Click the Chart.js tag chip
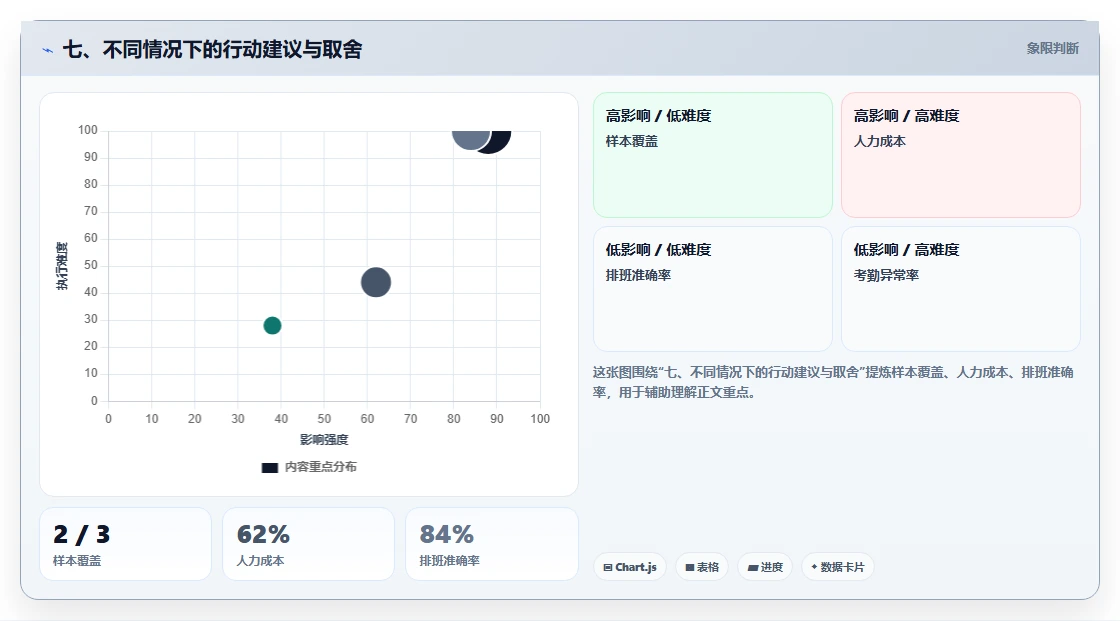 pyautogui.click(x=630, y=567)
